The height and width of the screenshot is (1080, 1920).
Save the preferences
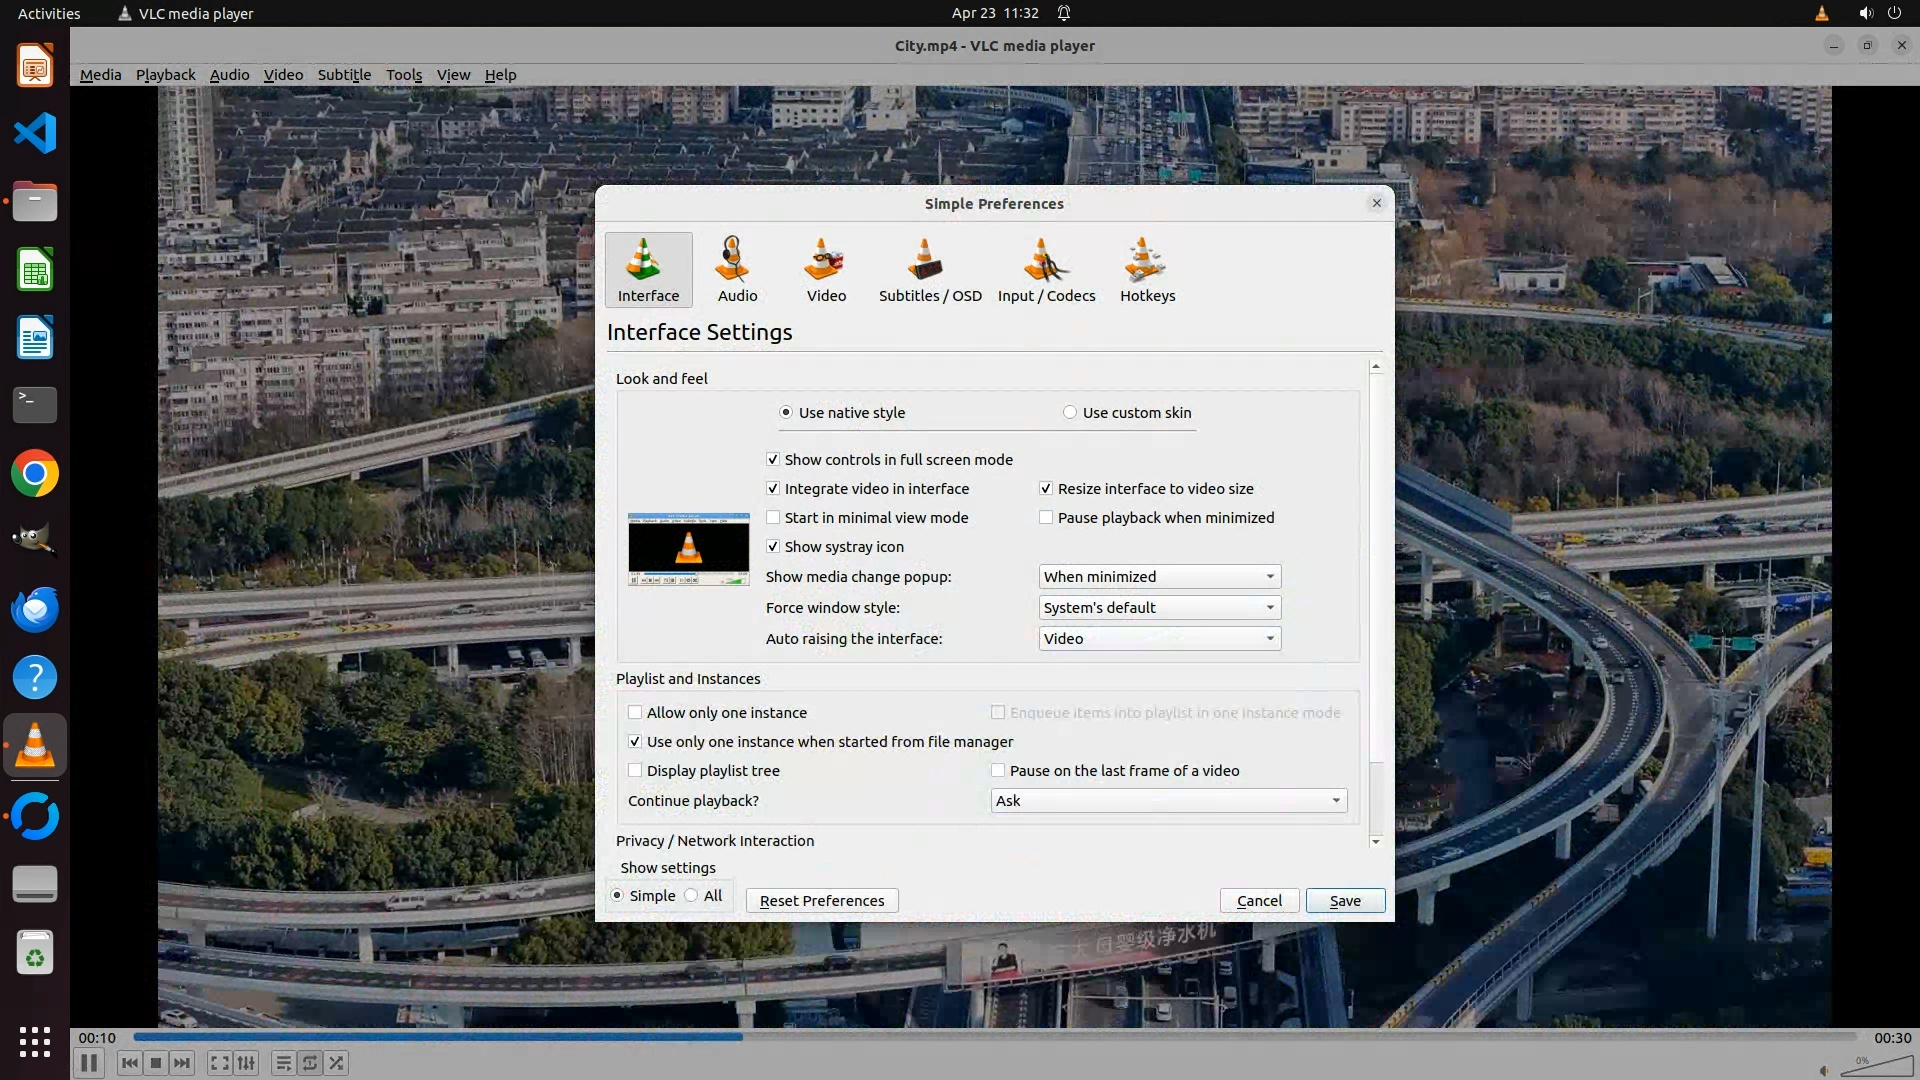pos(1344,901)
